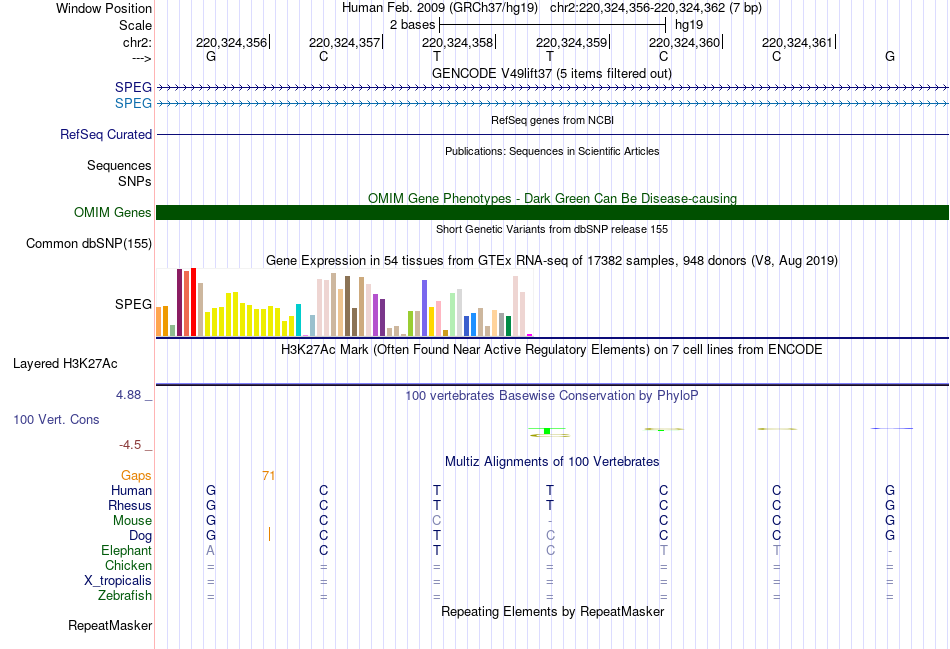
Task: Click the hg19 label beside the scale bar
Action: click(689, 25)
